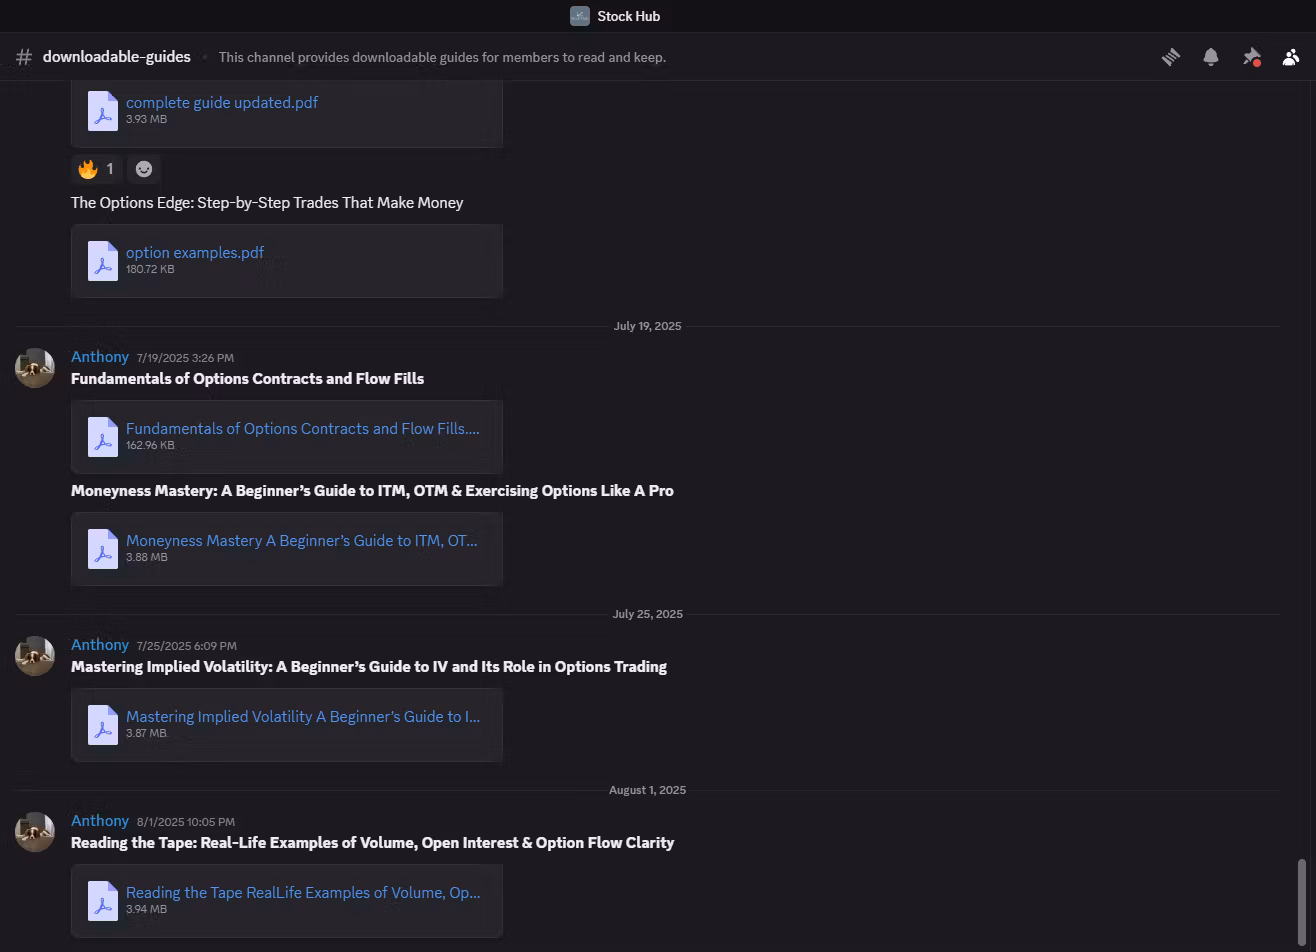1316x952 pixels.
Task: Click the PDF icon for Reading the Tape
Action: tap(103, 900)
